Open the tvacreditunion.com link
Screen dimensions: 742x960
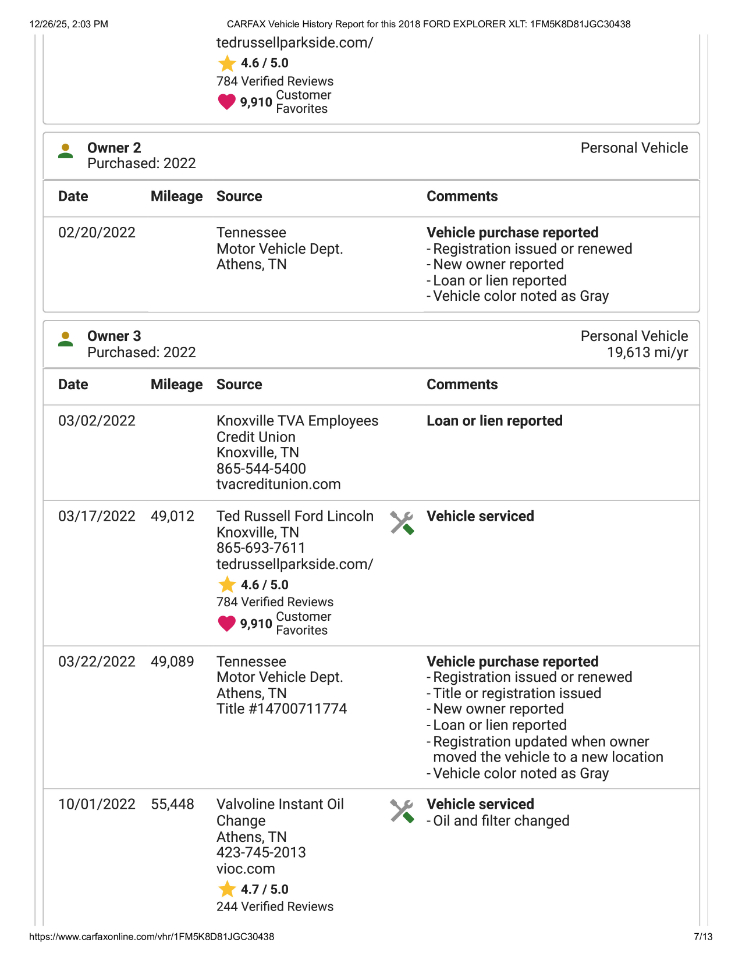[278, 485]
